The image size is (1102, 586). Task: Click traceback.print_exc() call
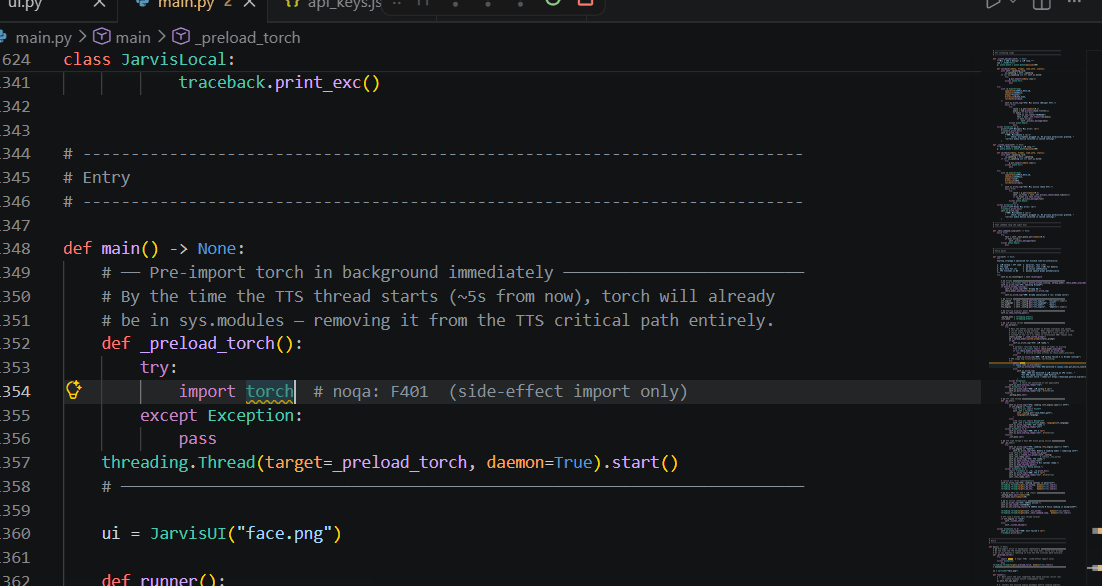(279, 83)
